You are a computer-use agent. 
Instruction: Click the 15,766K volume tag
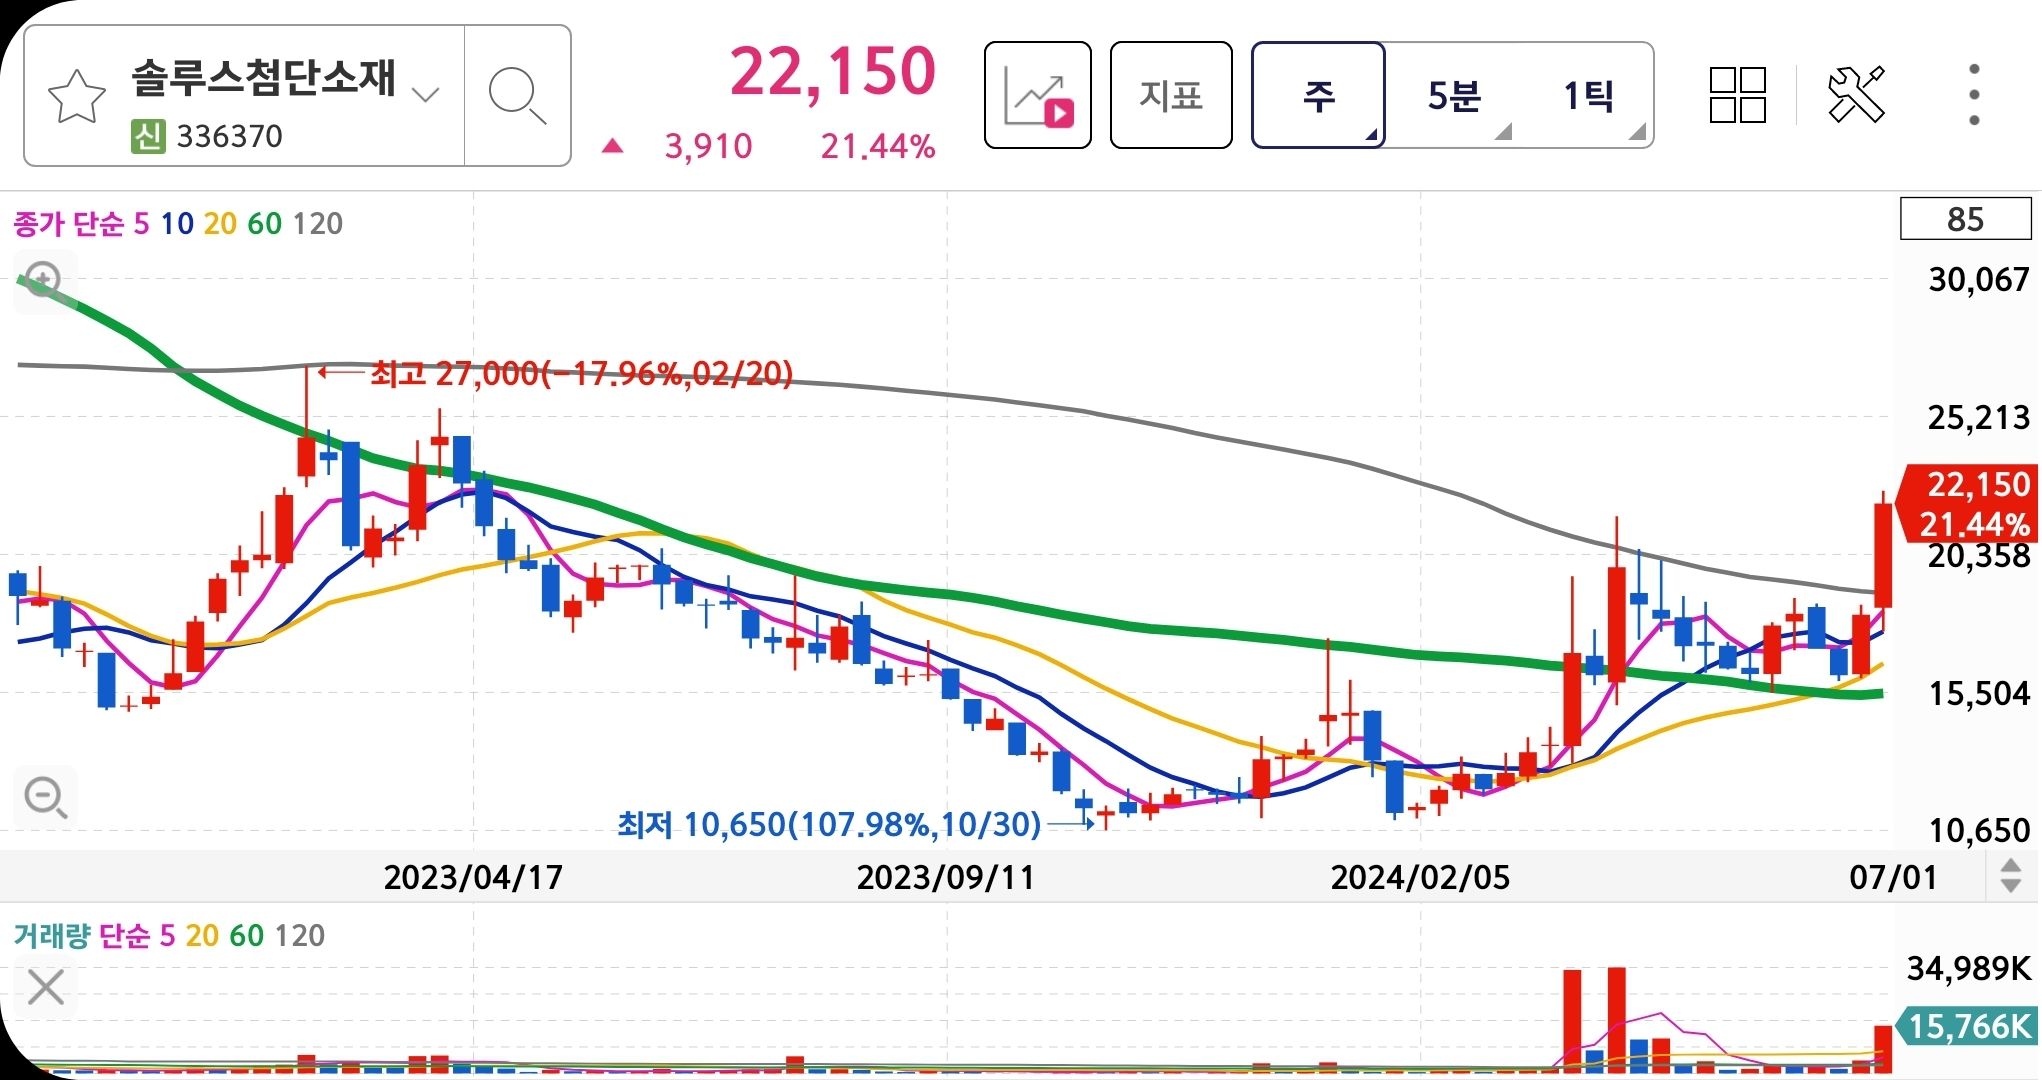coord(1969,1026)
